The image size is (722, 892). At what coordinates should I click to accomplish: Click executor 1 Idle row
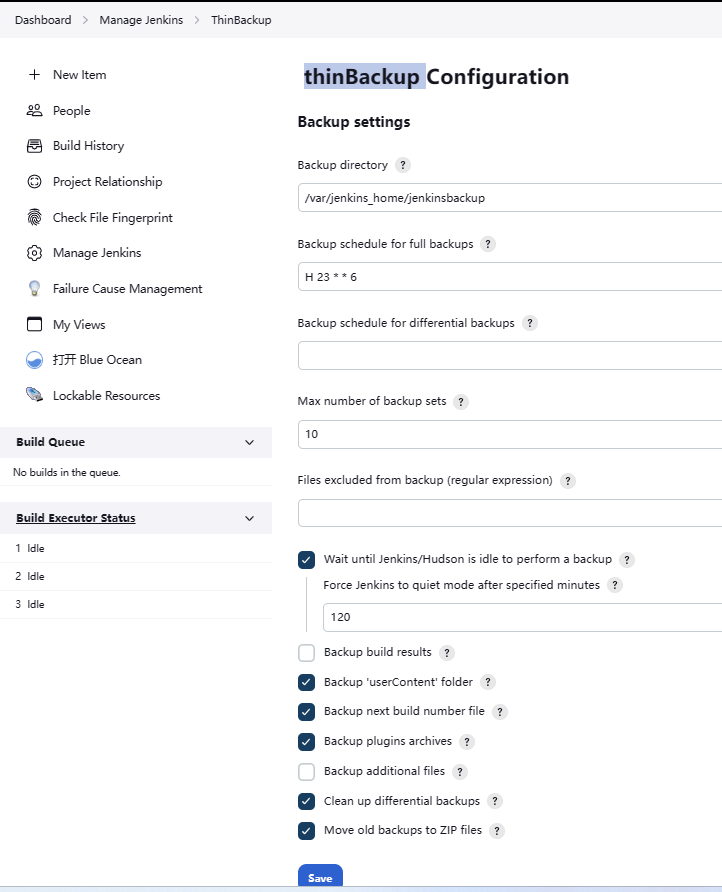pyautogui.click(x=136, y=548)
